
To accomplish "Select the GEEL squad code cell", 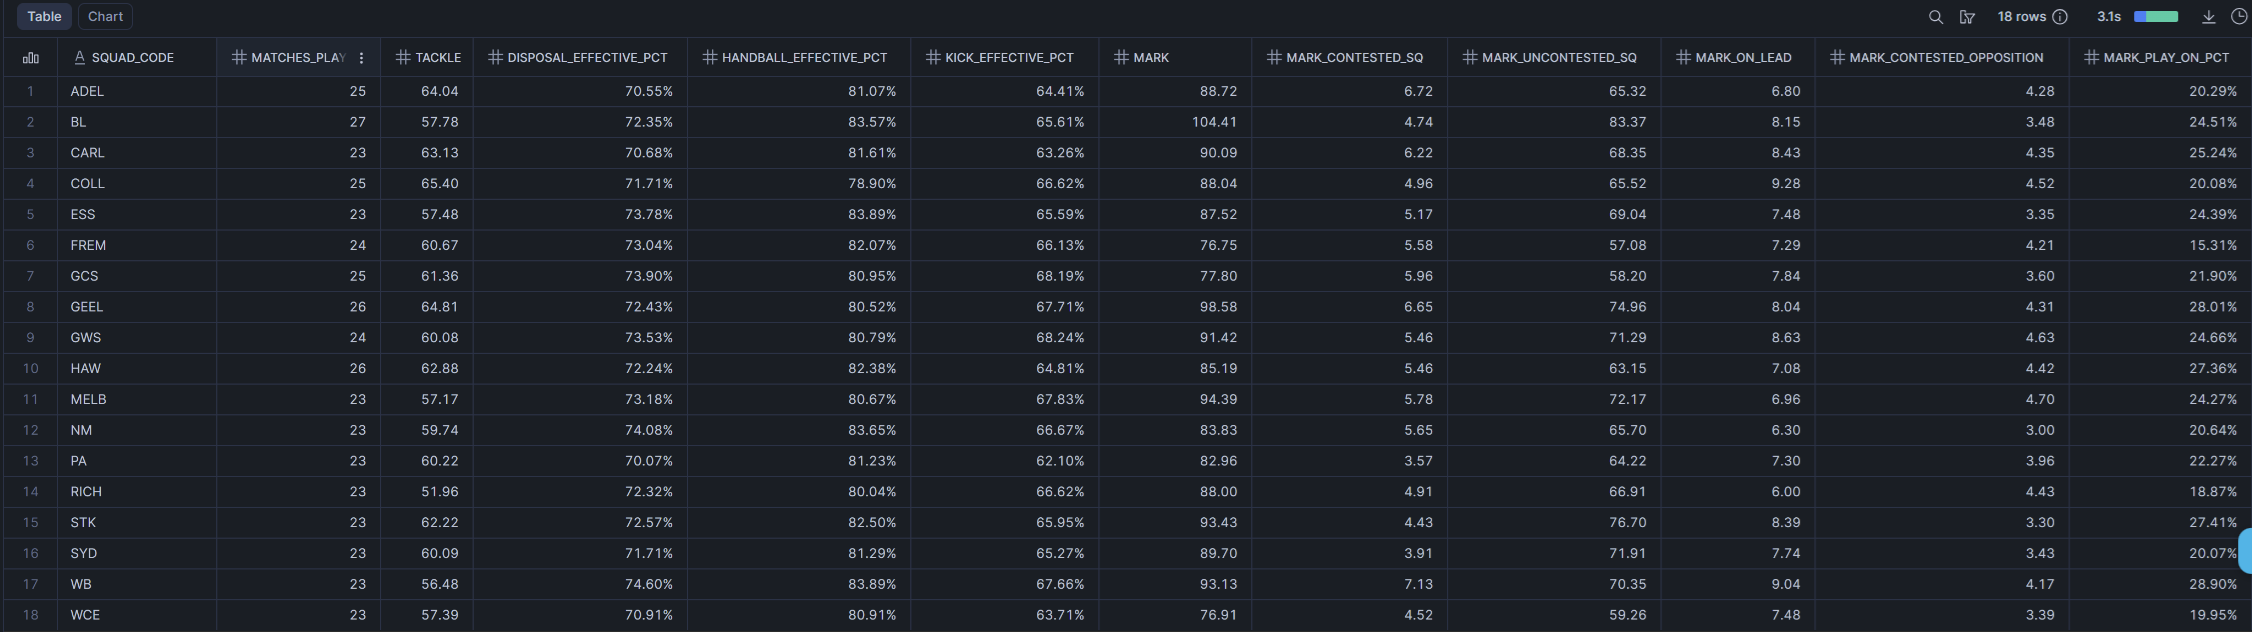I will pos(87,307).
